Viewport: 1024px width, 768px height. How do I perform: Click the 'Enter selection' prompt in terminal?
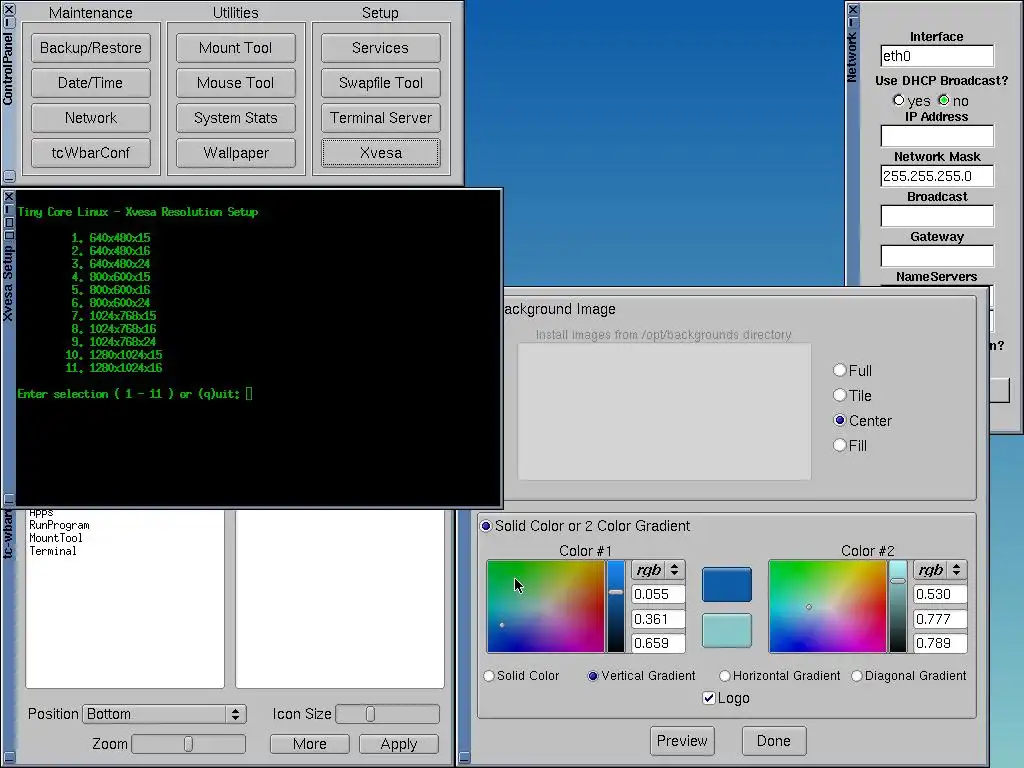click(x=129, y=394)
